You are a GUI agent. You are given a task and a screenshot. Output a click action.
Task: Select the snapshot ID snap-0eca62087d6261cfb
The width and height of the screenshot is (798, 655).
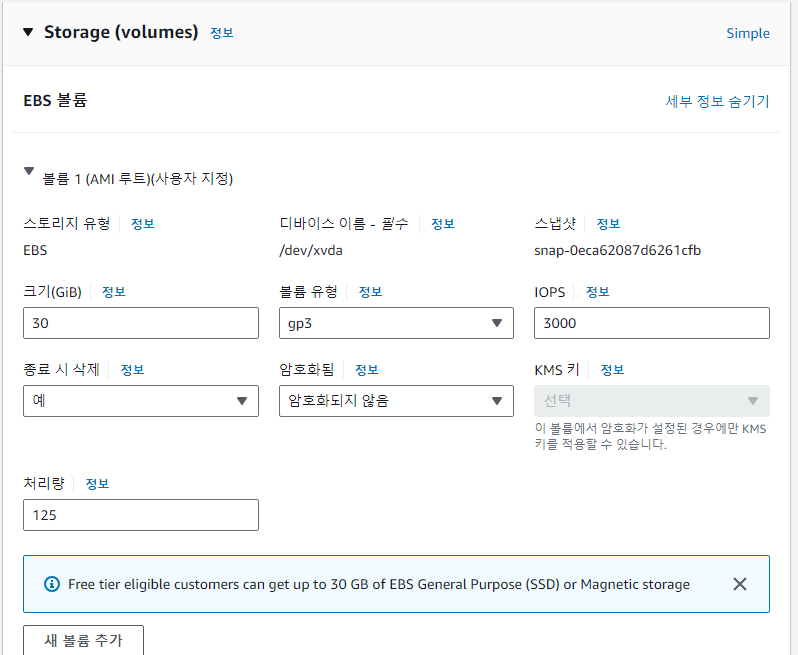point(617,250)
